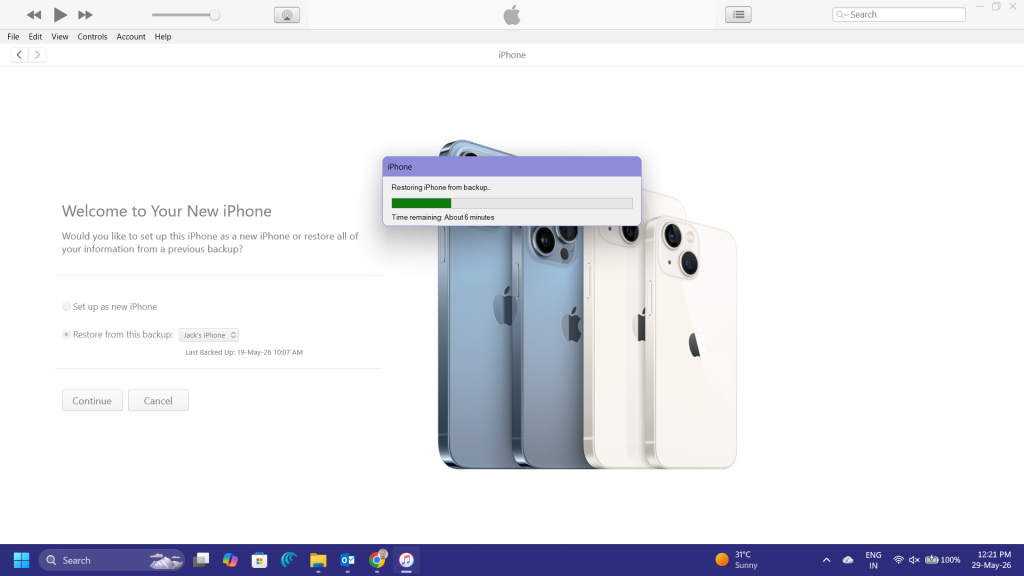
Task: Launch Copilot from the taskbar
Action: (x=230, y=560)
